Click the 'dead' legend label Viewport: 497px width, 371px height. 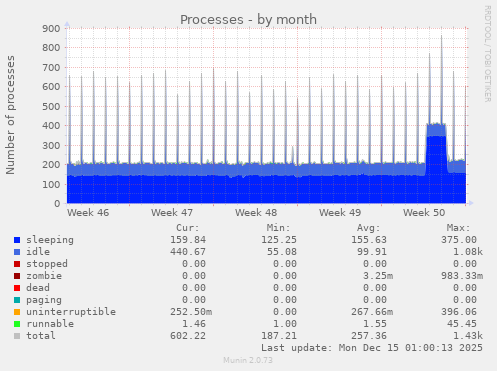pyautogui.click(x=38, y=288)
